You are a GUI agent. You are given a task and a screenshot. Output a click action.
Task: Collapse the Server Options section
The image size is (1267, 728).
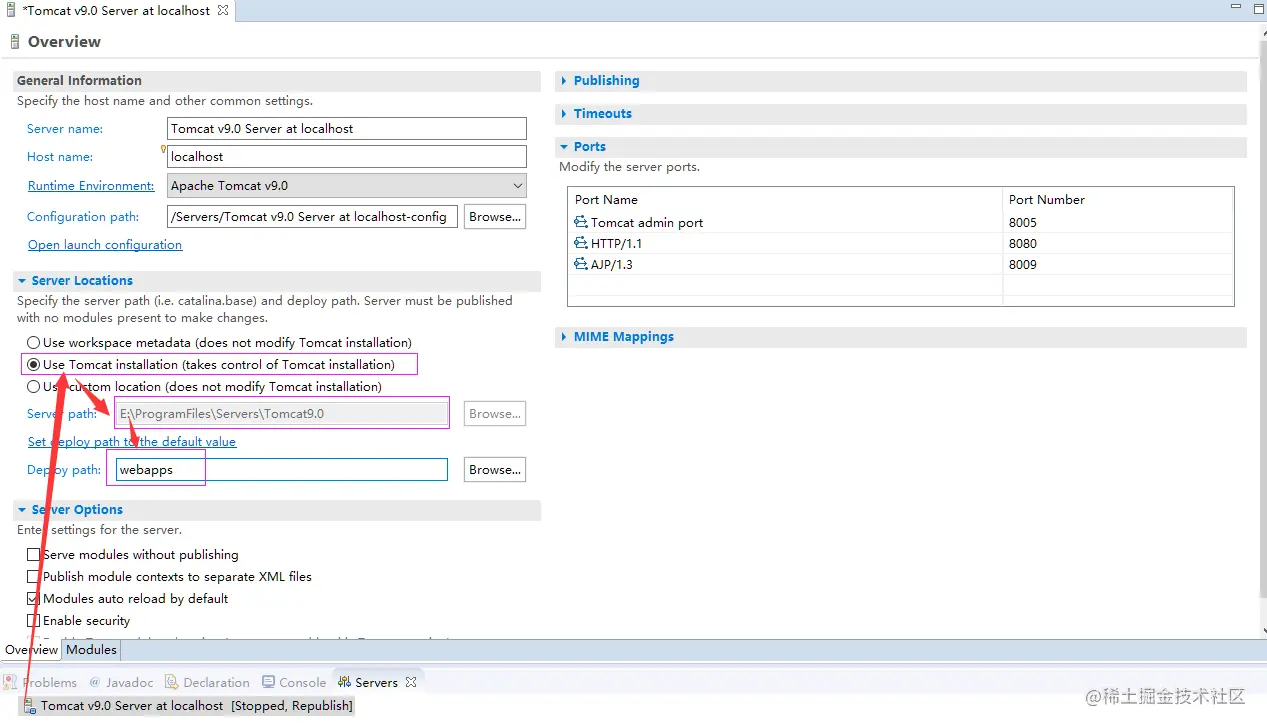point(22,510)
